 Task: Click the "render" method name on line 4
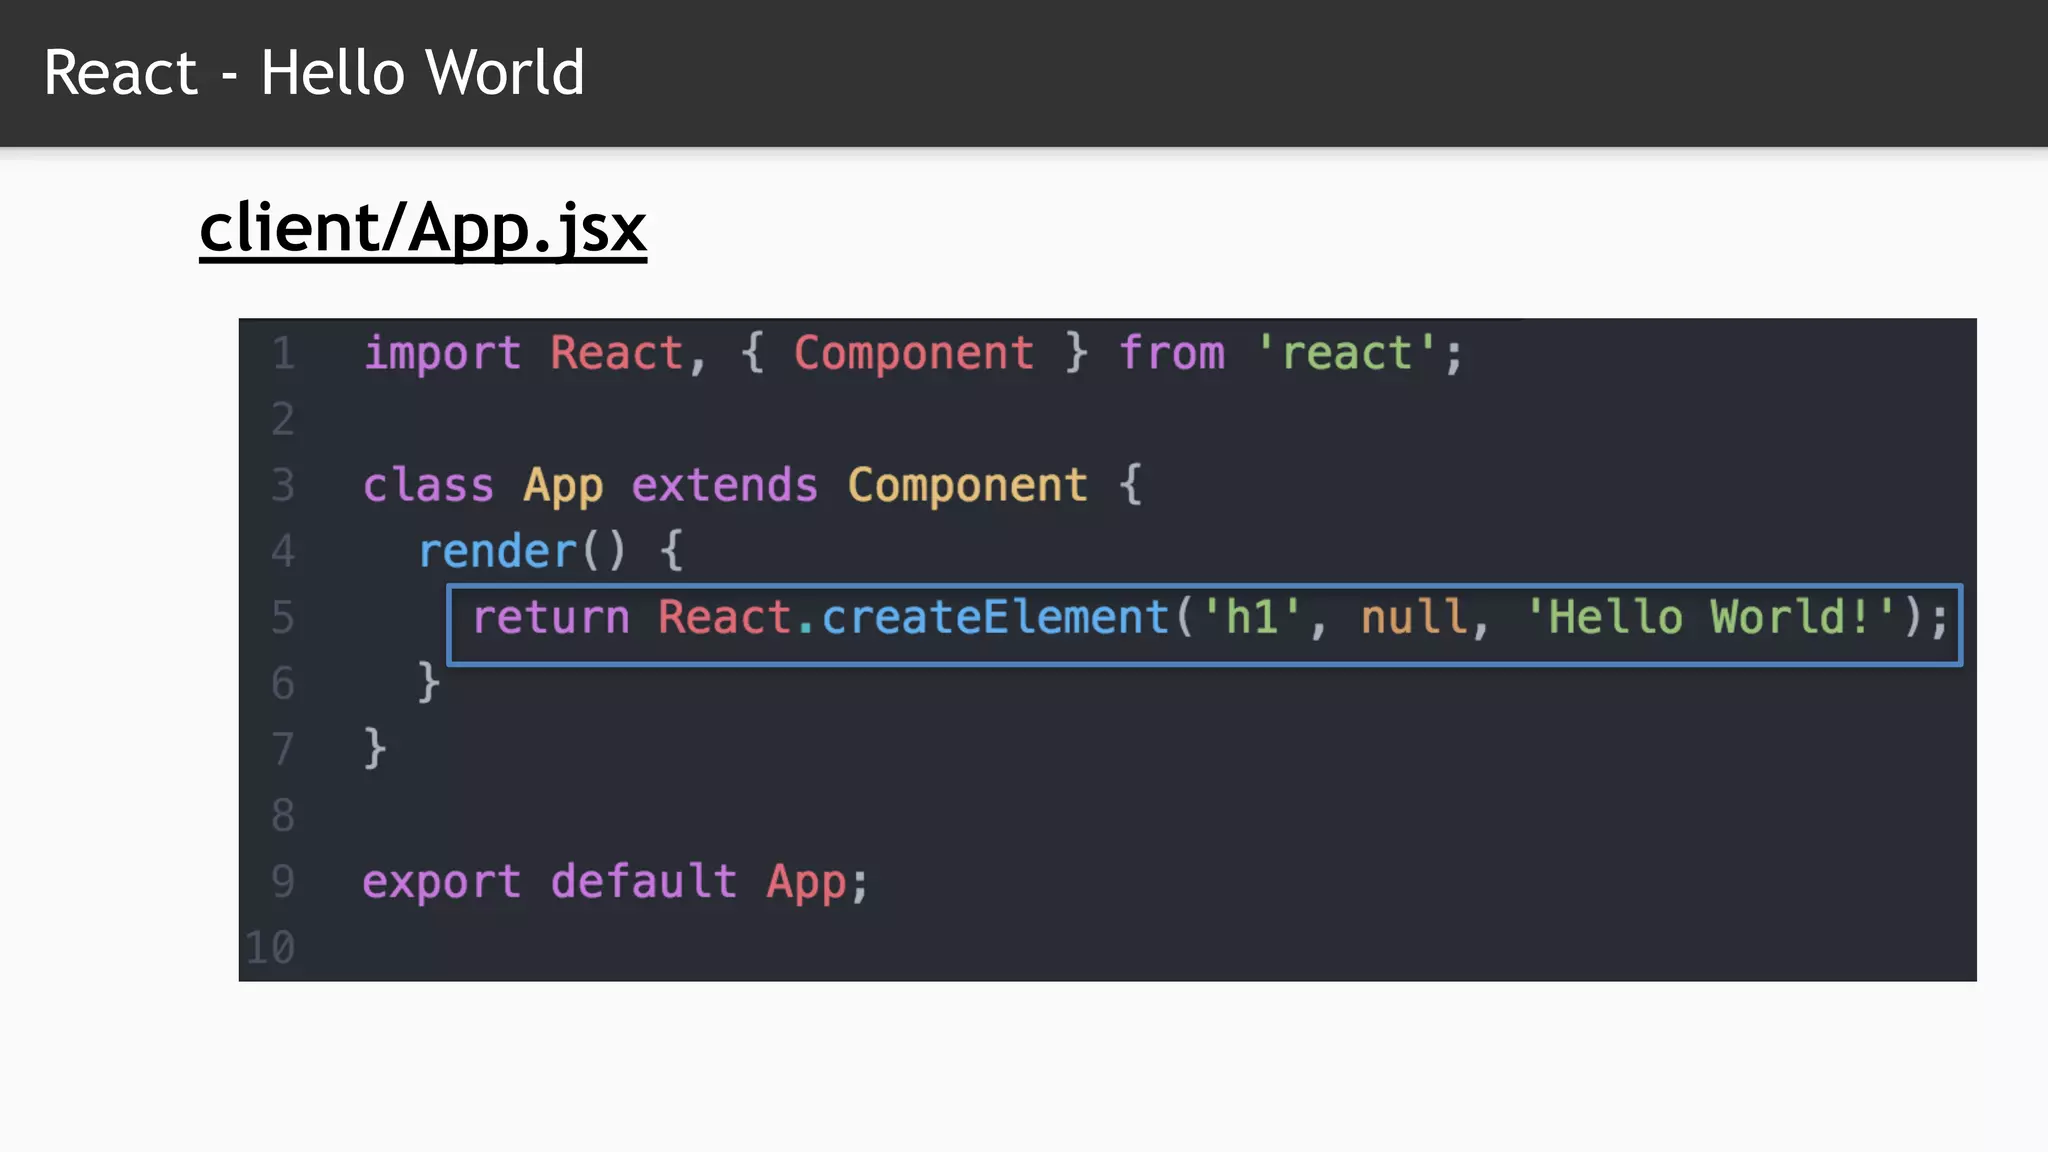click(x=497, y=552)
